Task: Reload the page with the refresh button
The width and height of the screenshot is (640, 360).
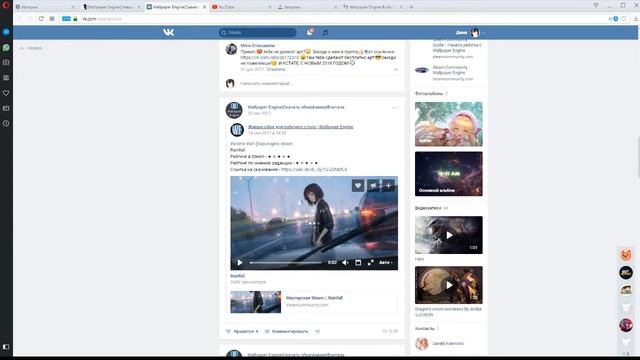Action: (41, 19)
